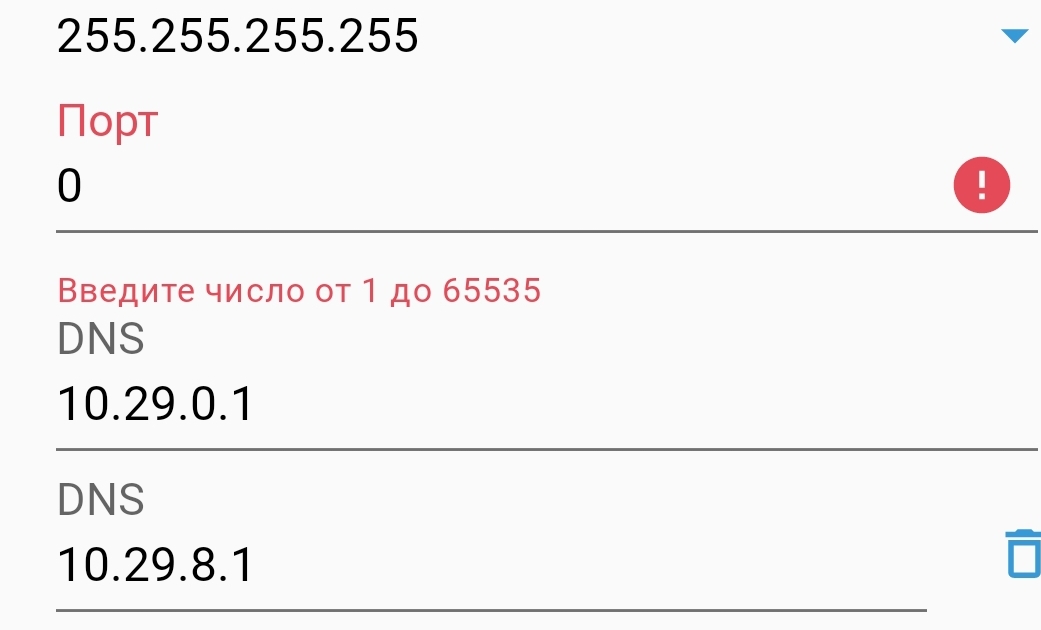Click the underline beneath second DNS address
The height and width of the screenshot is (630, 1041).
(x=491, y=610)
